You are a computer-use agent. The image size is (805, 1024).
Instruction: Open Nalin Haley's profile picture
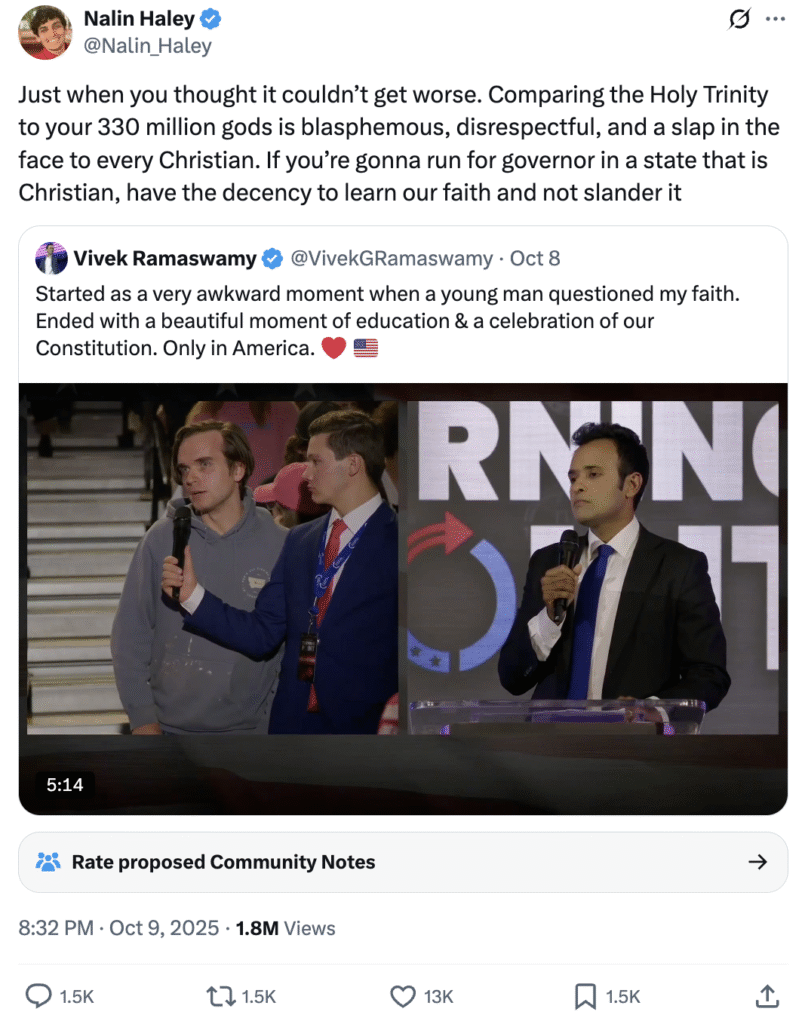(44, 33)
